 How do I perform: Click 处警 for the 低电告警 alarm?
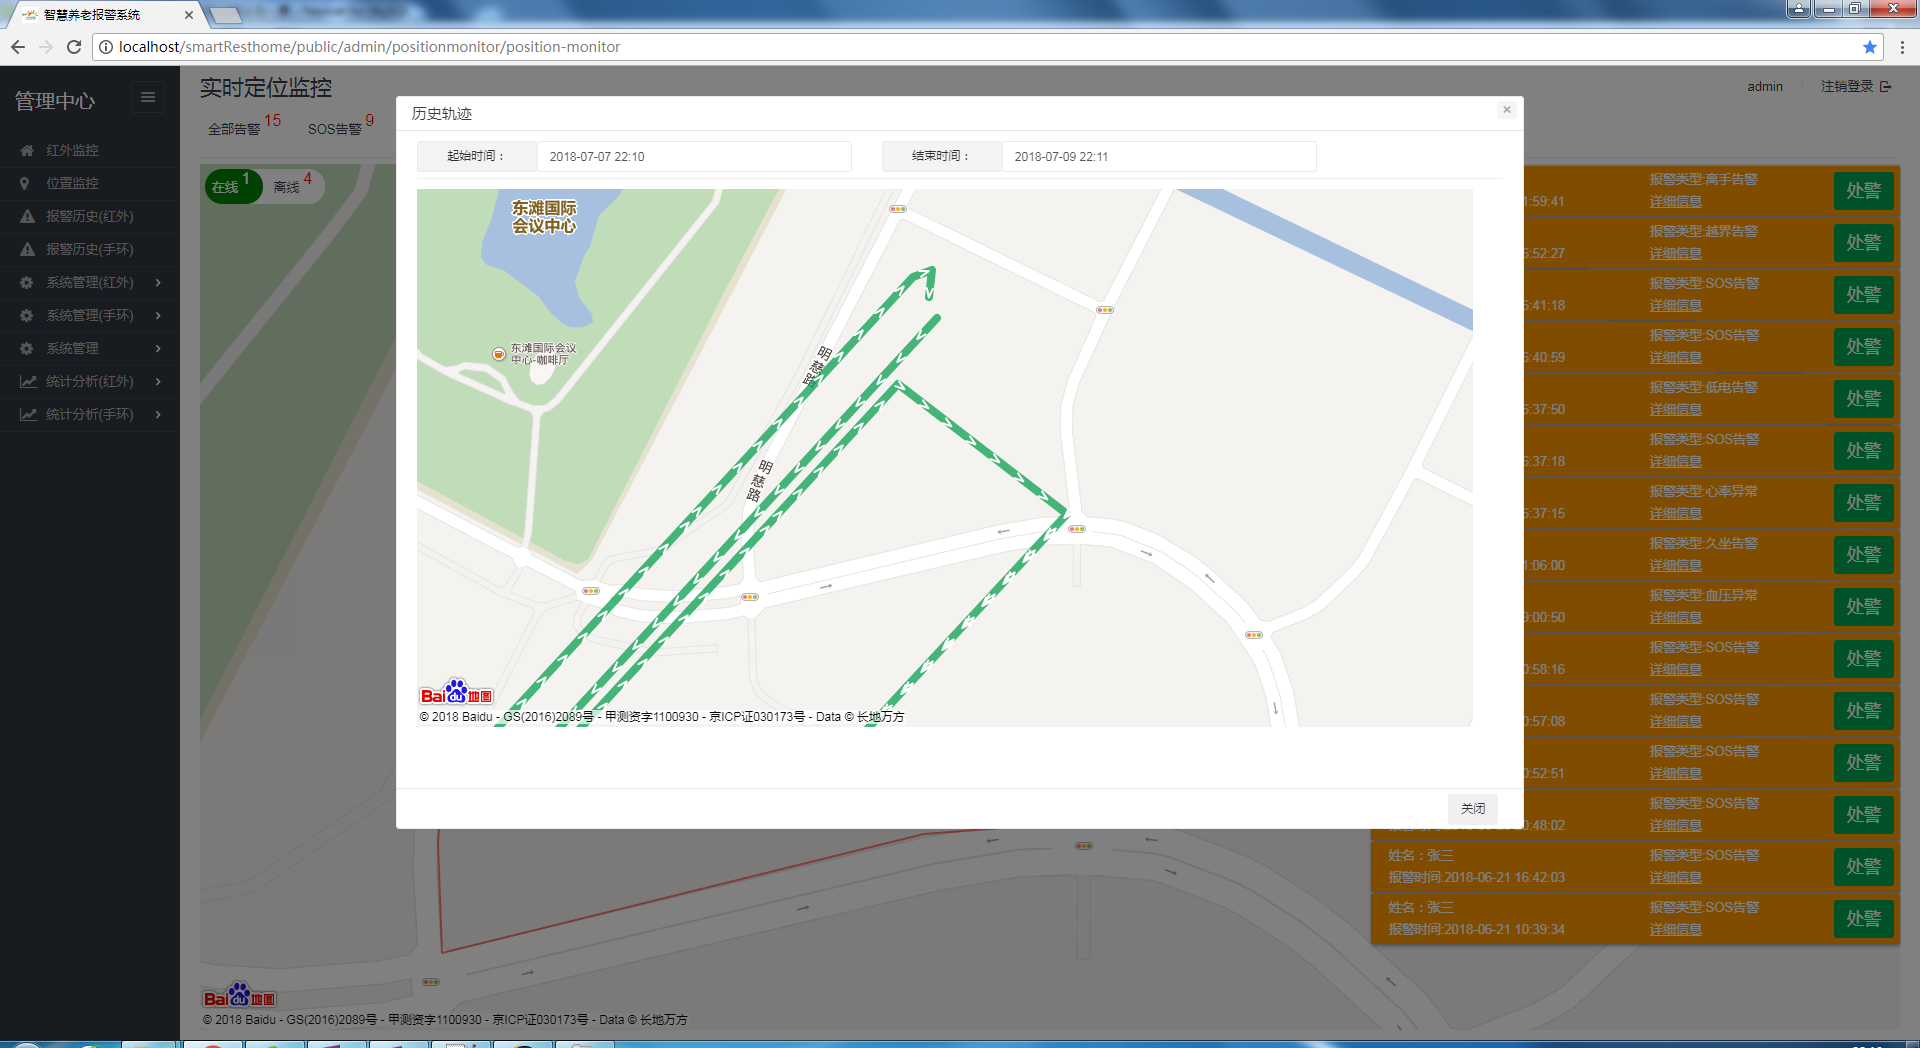tap(1864, 398)
